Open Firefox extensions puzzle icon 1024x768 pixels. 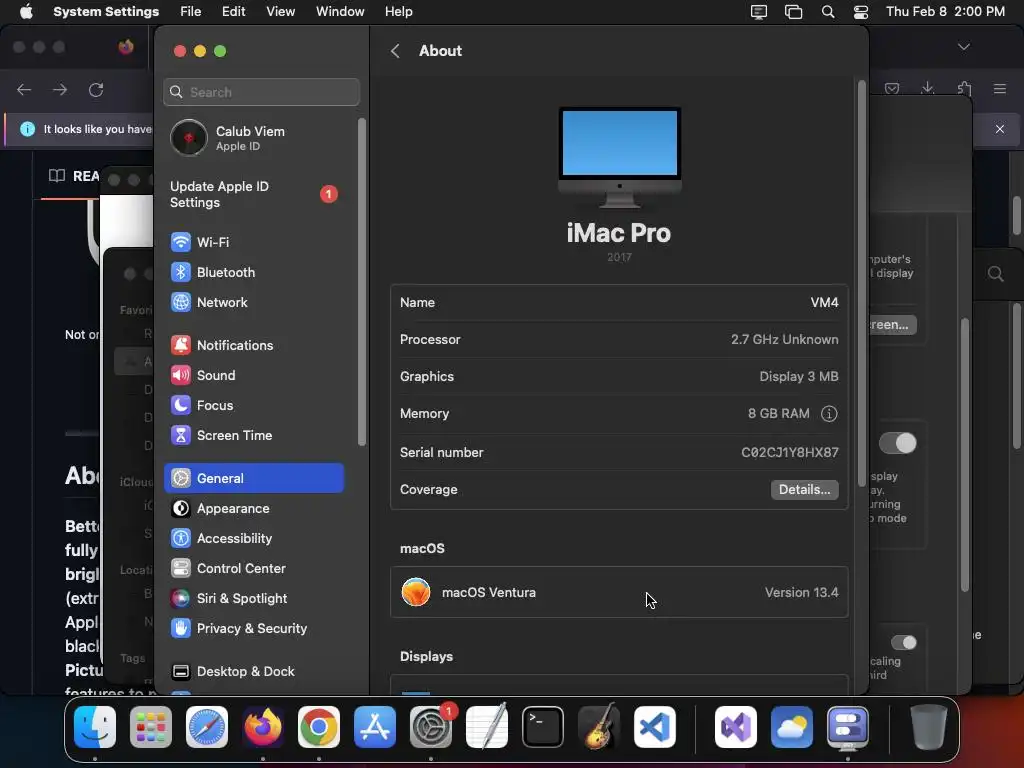pos(965,88)
